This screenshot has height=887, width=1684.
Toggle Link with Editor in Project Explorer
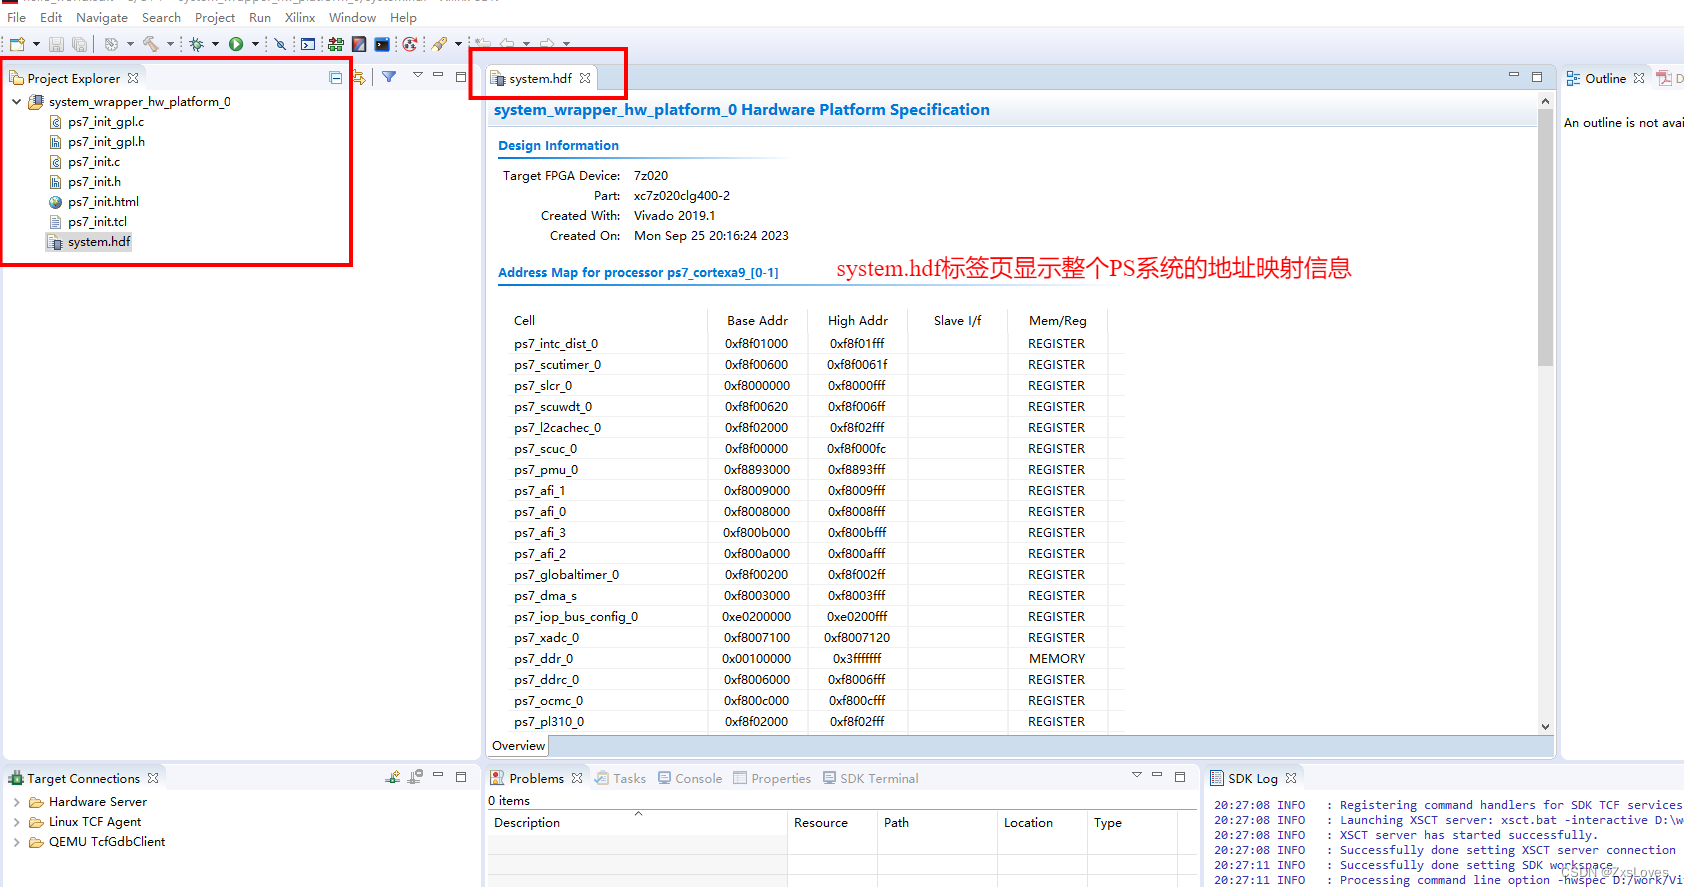tap(359, 78)
